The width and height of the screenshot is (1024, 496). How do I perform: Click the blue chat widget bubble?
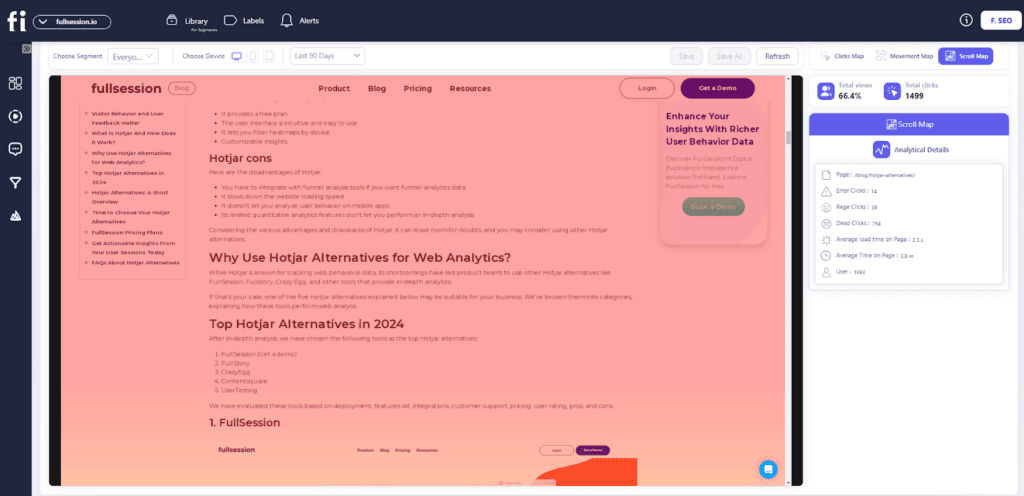(767, 468)
